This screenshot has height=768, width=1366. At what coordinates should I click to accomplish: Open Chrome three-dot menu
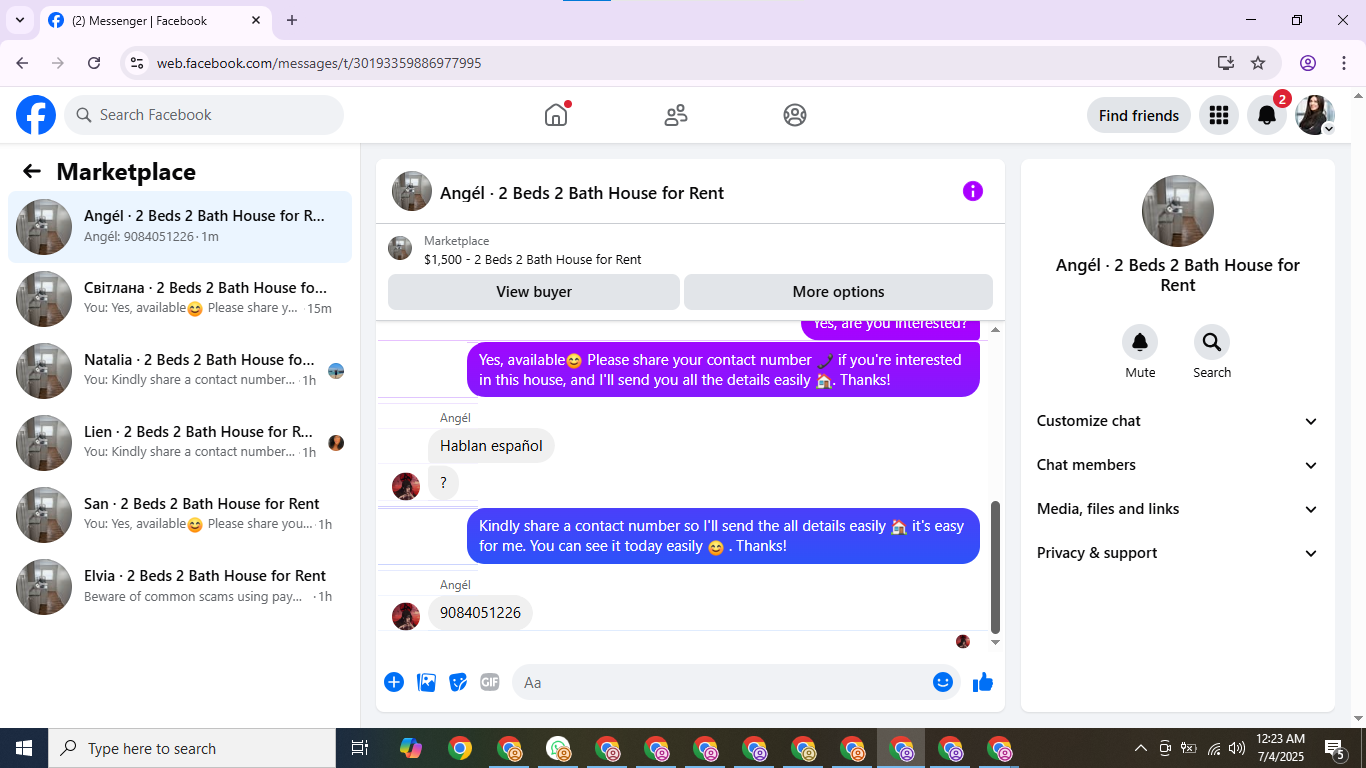pyautogui.click(x=1343, y=63)
